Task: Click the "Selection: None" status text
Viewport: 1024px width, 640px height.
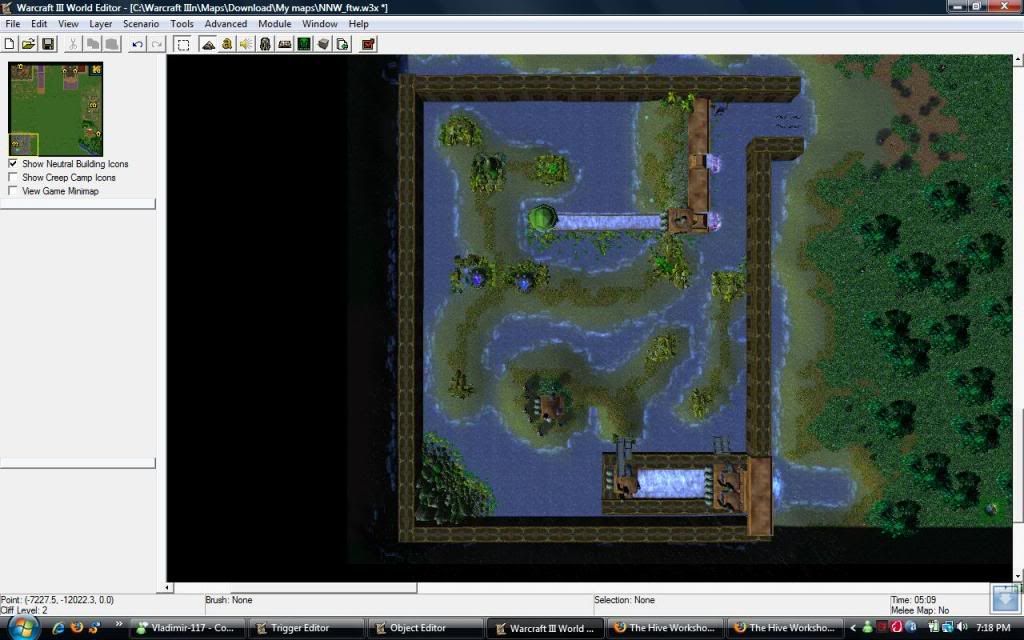Action: tap(624, 600)
